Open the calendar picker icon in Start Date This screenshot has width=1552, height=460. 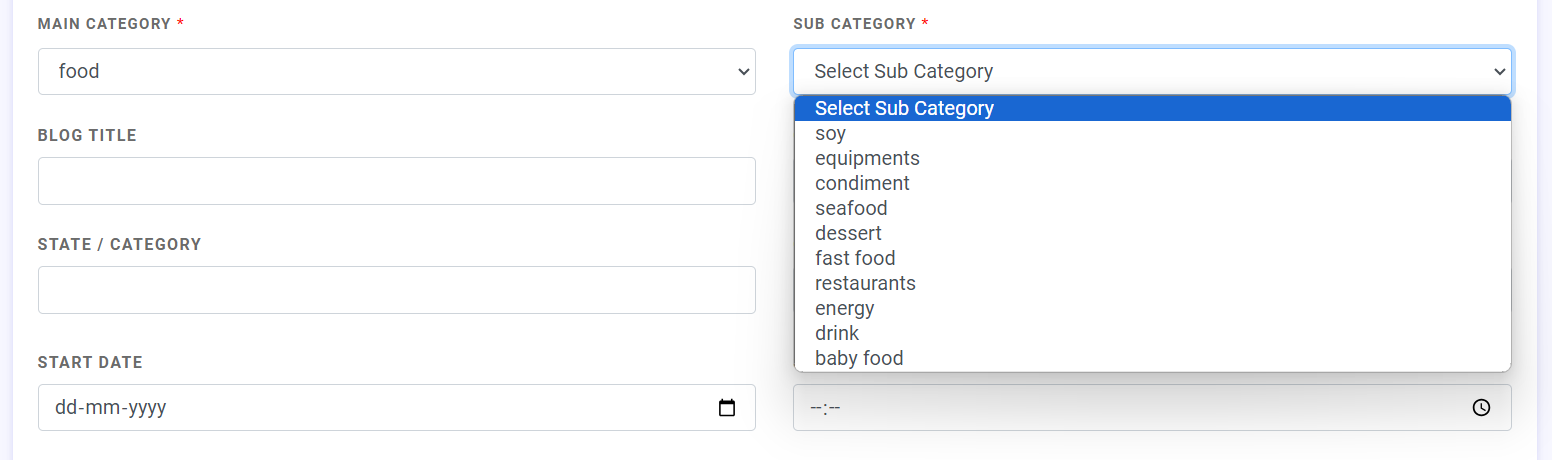coord(727,408)
